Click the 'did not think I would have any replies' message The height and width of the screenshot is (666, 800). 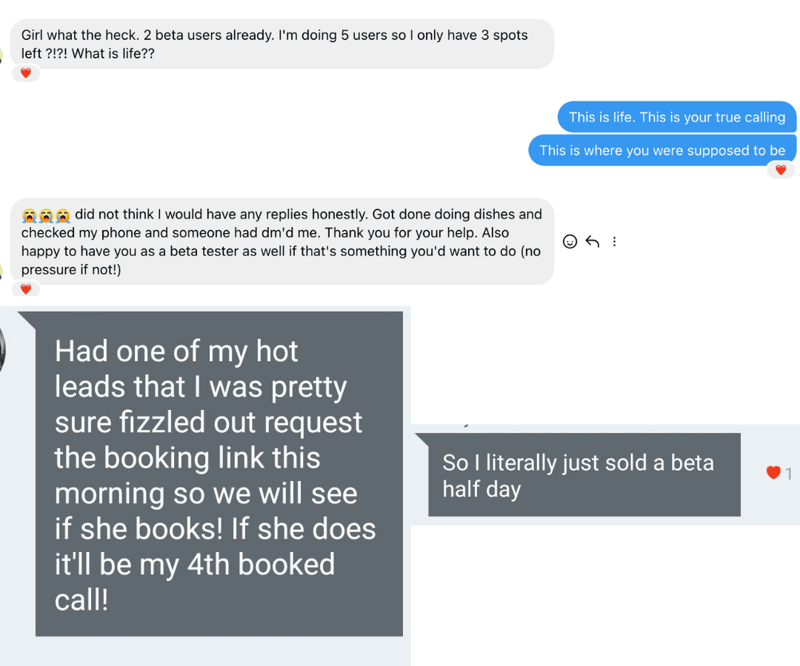pyautogui.click(x=282, y=241)
